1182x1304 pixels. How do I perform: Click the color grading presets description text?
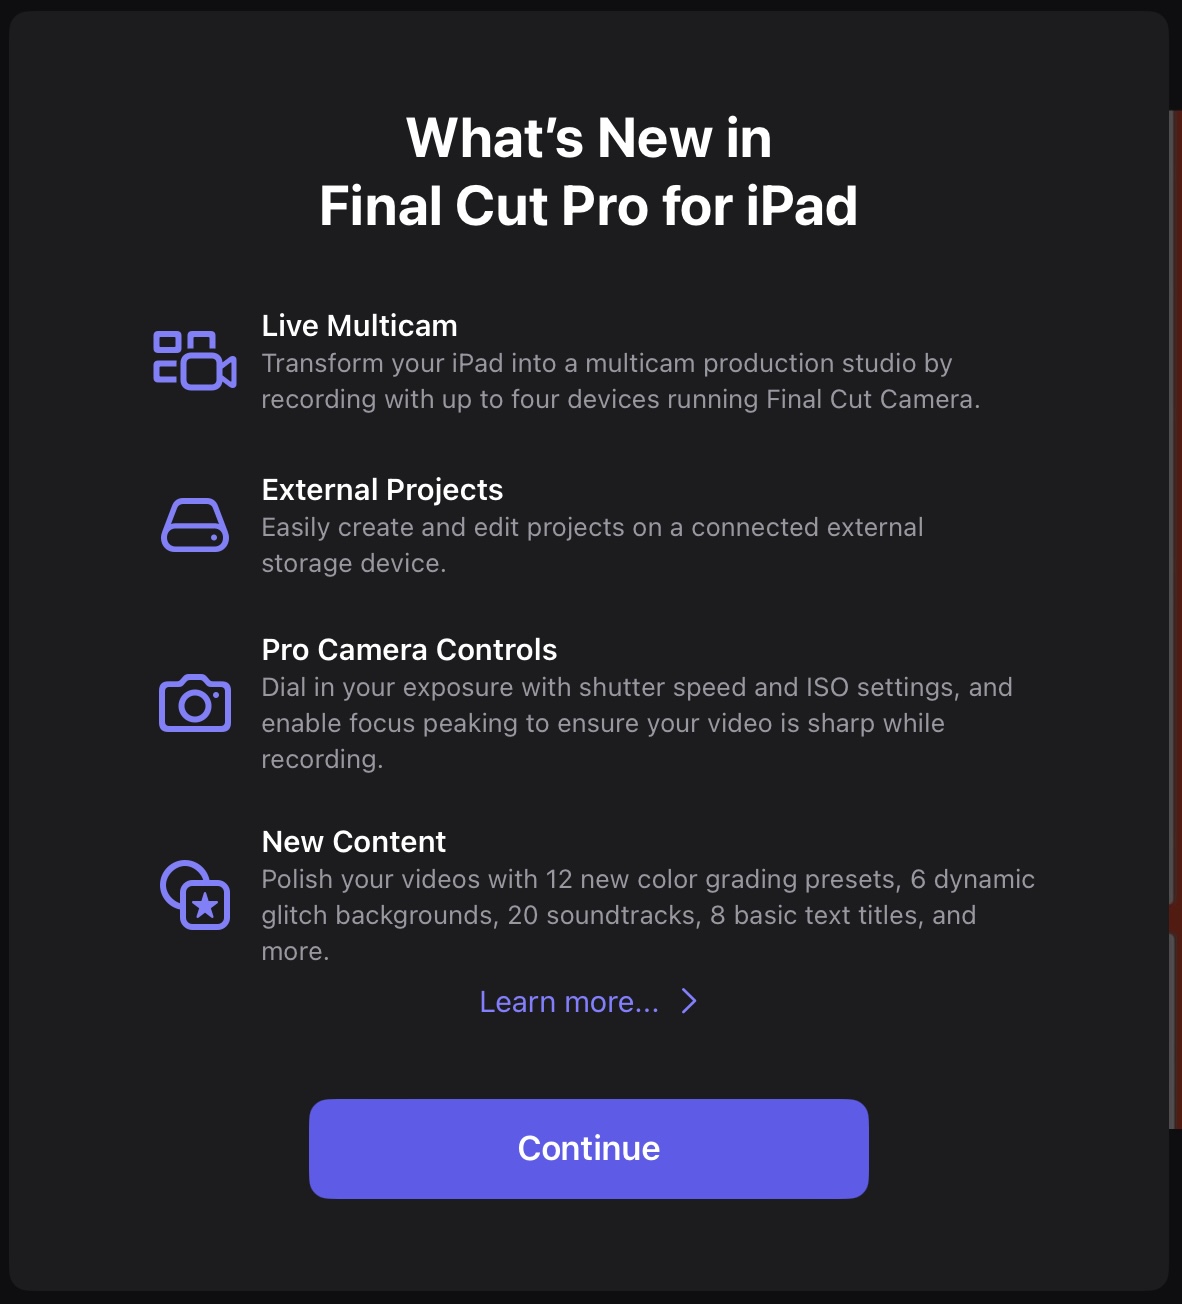coord(647,880)
